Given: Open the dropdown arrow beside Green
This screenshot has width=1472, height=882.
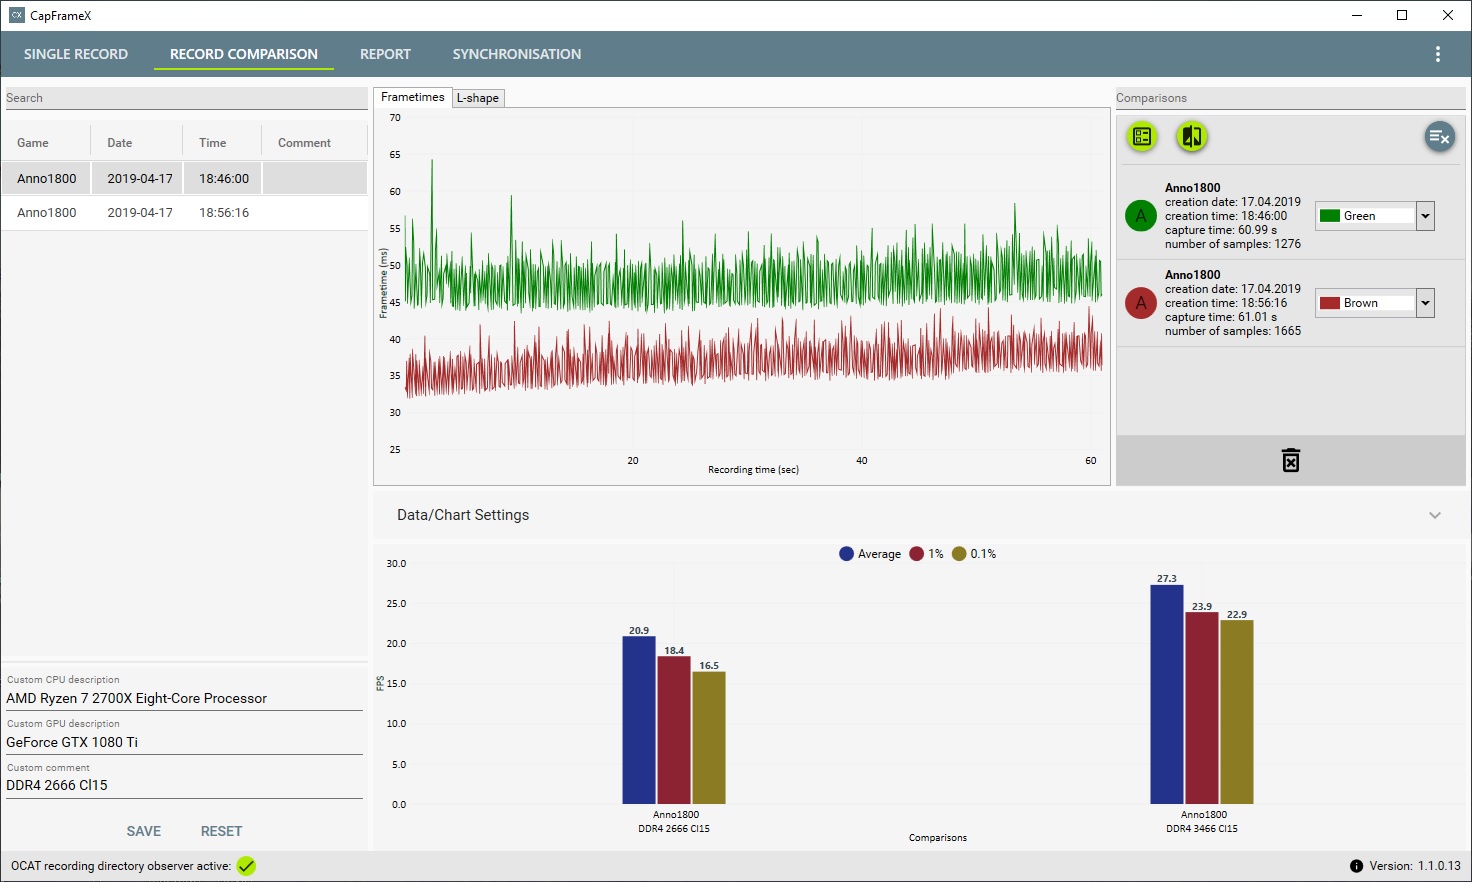Looking at the screenshot, I should 1425,216.
